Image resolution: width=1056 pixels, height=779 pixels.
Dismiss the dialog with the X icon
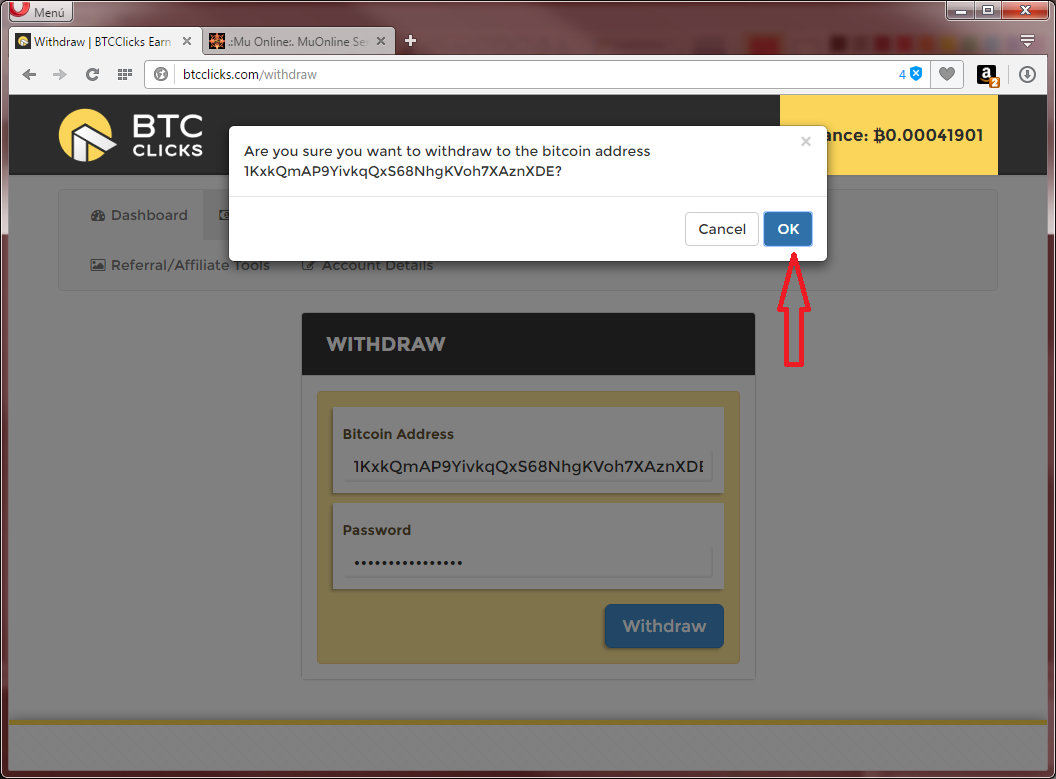pyautogui.click(x=805, y=142)
